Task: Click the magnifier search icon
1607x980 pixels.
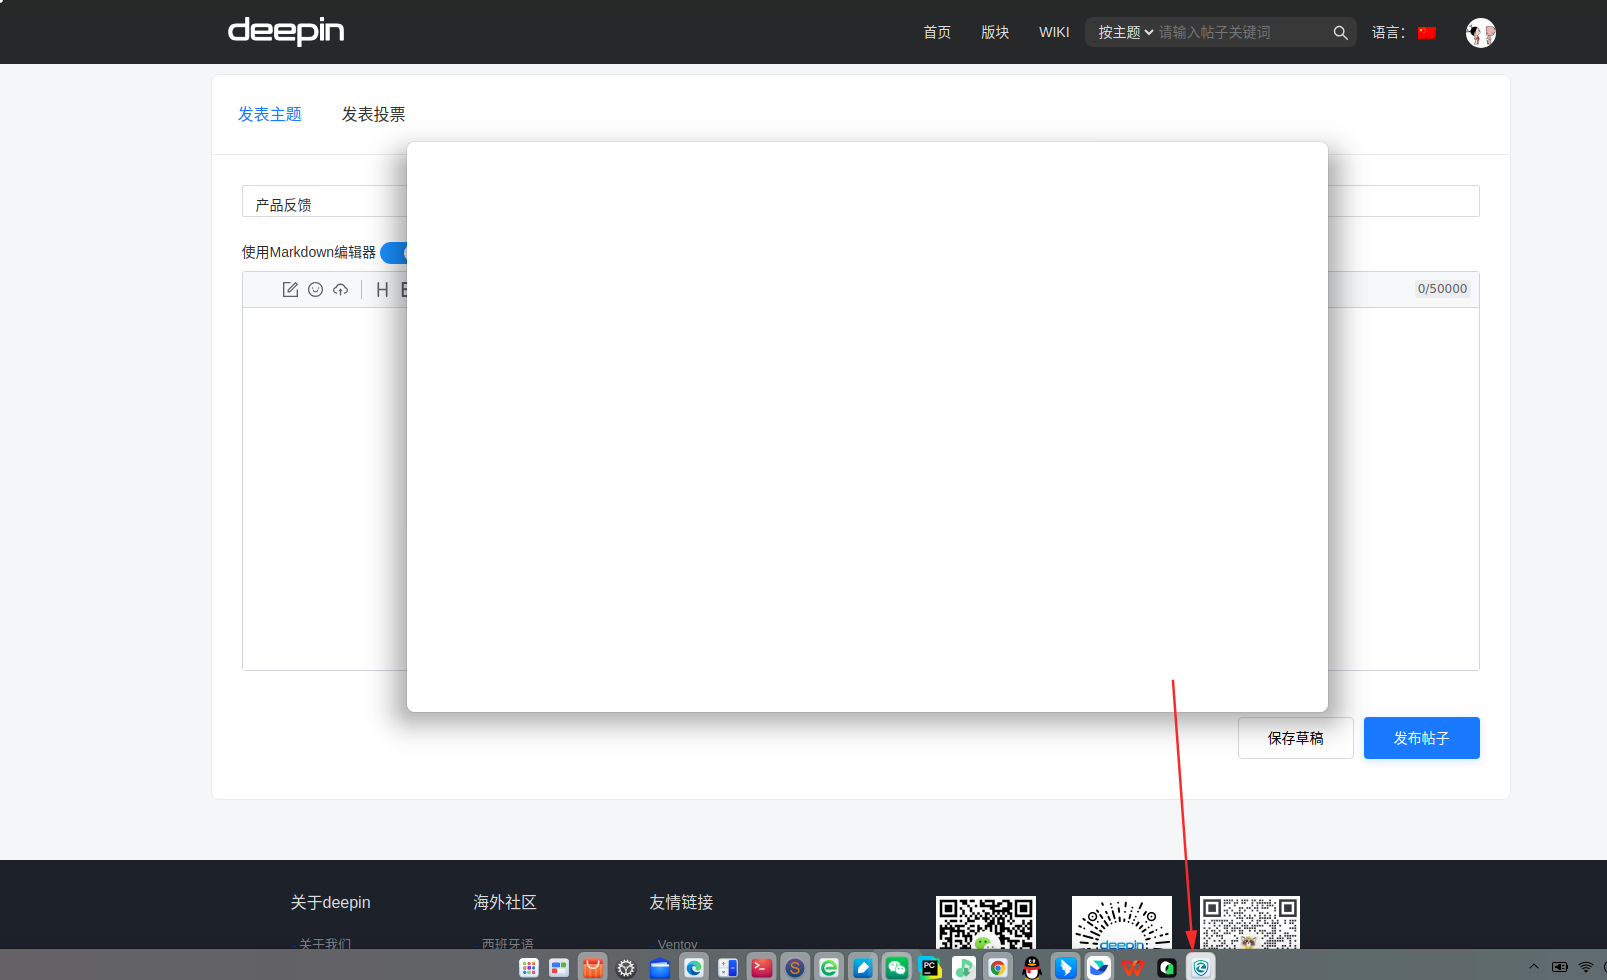Action: 1341,32
